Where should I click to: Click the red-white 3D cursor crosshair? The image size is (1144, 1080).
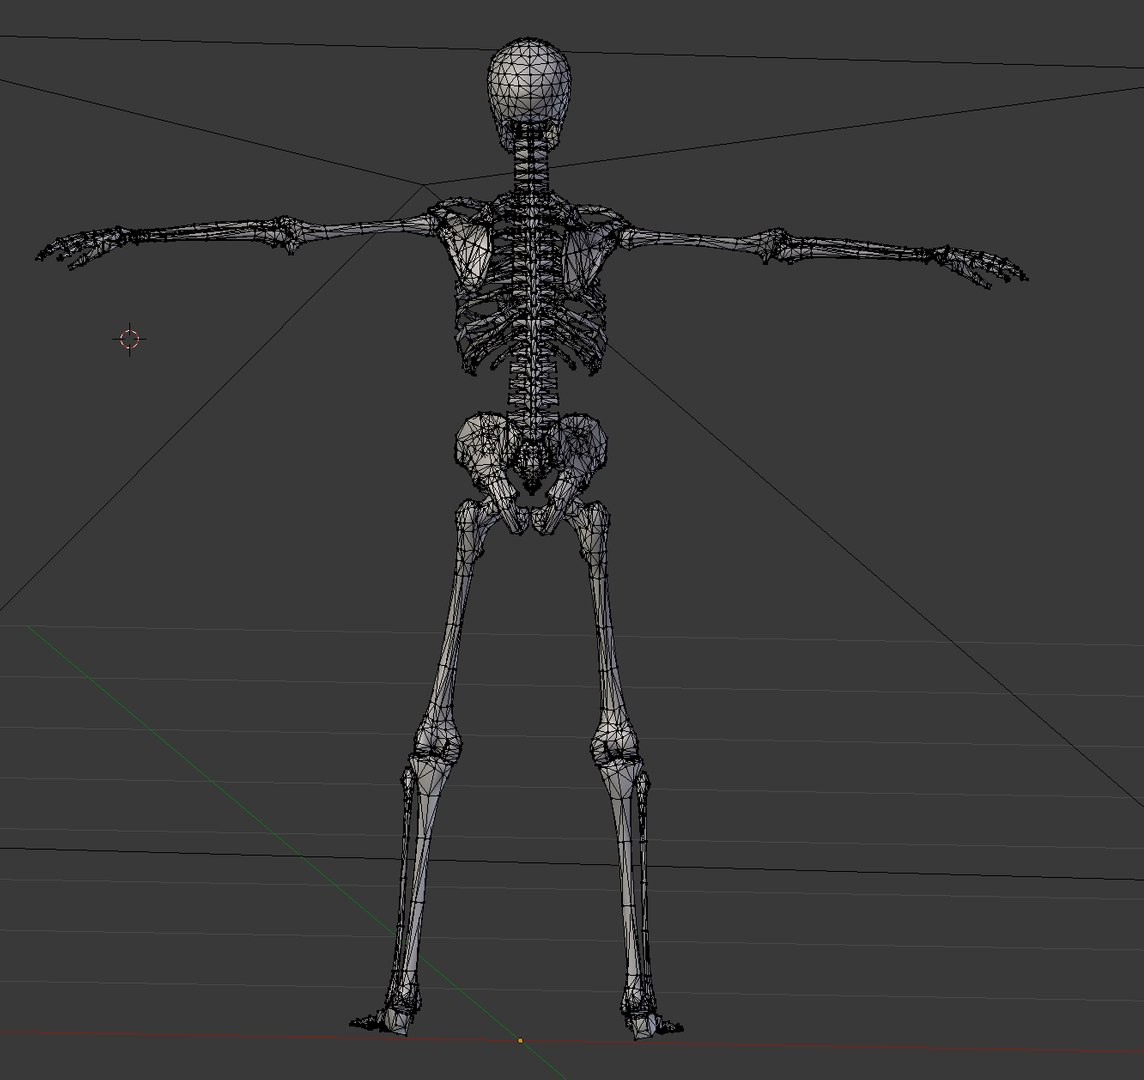(x=130, y=339)
